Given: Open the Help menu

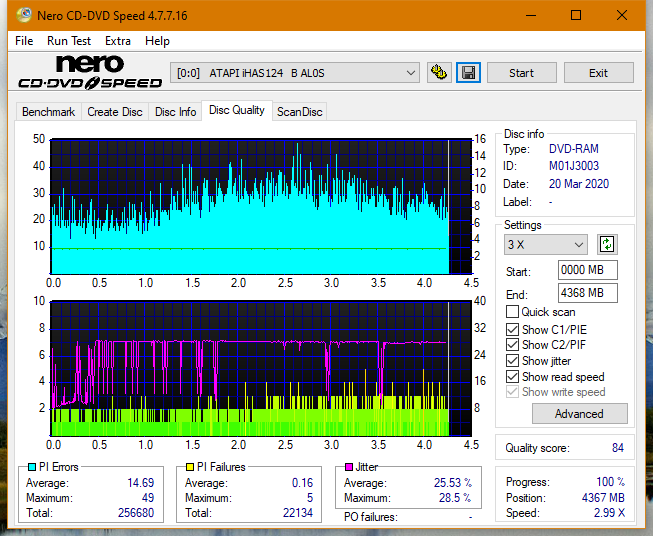Looking at the screenshot, I should 157,41.
